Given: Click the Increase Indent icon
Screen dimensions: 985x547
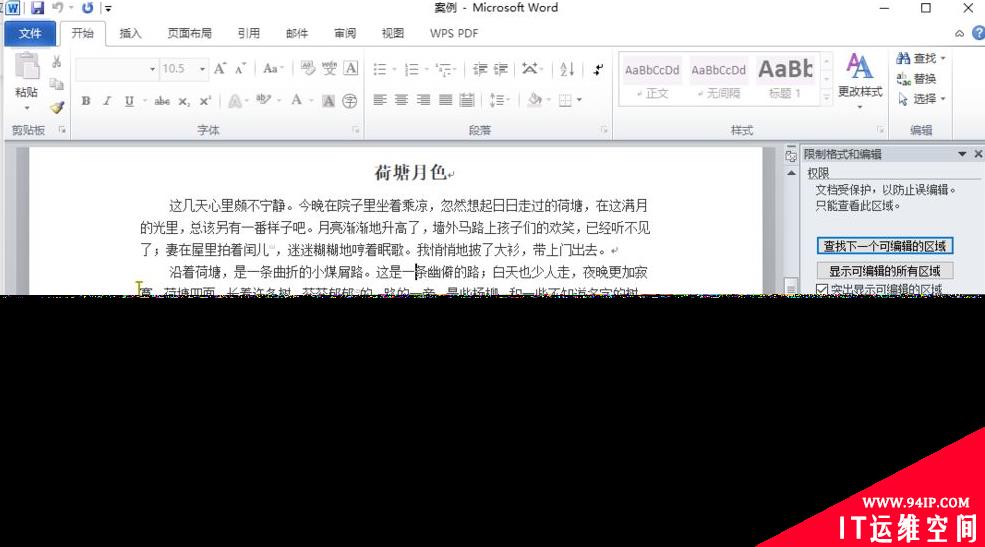Looking at the screenshot, I should point(501,69).
